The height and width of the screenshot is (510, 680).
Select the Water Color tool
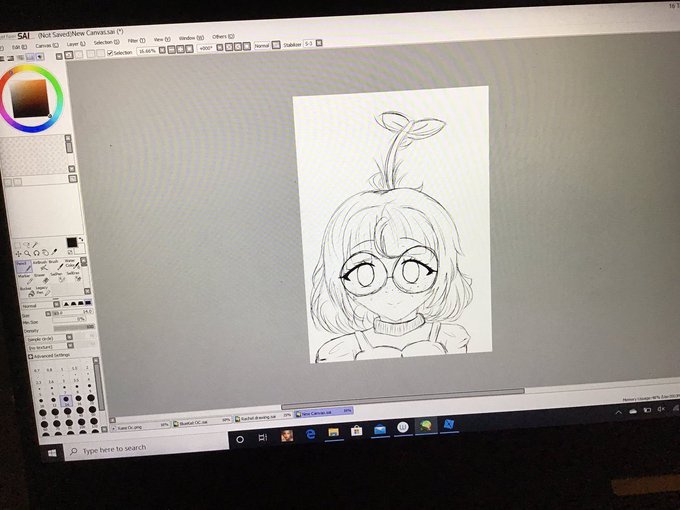point(72,265)
